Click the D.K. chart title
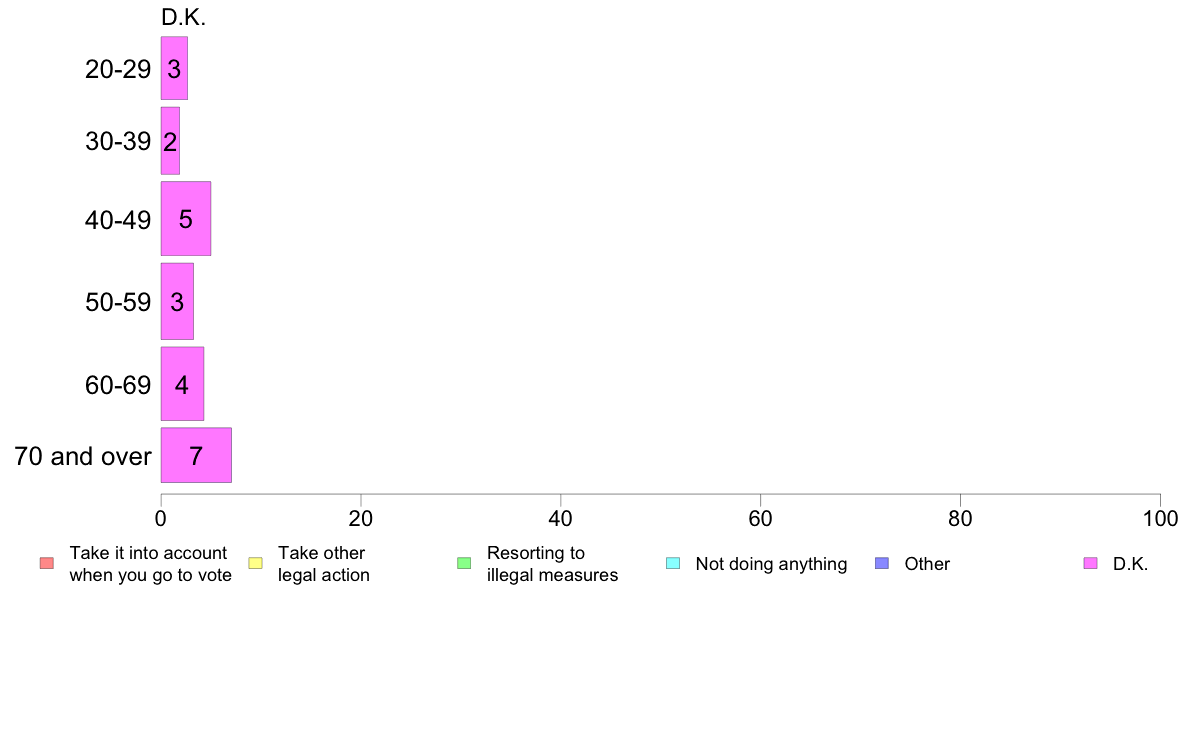The image size is (1188, 736). pos(183,17)
